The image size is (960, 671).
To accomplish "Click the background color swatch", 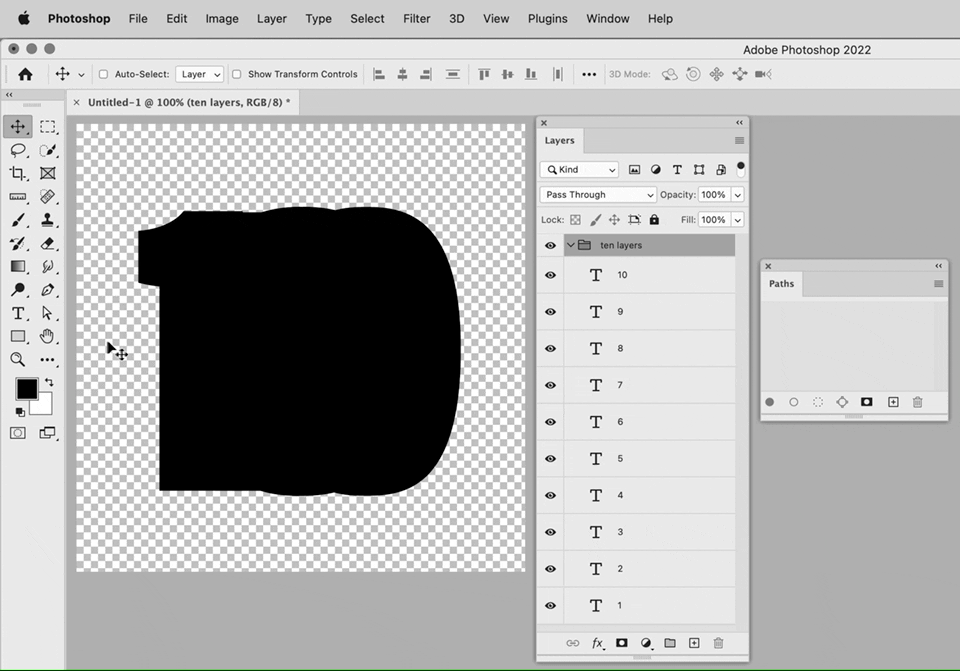I will [x=44, y=406].
